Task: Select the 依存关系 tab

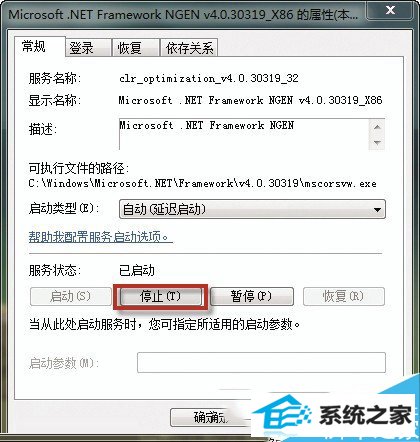Action: (189, 48)
